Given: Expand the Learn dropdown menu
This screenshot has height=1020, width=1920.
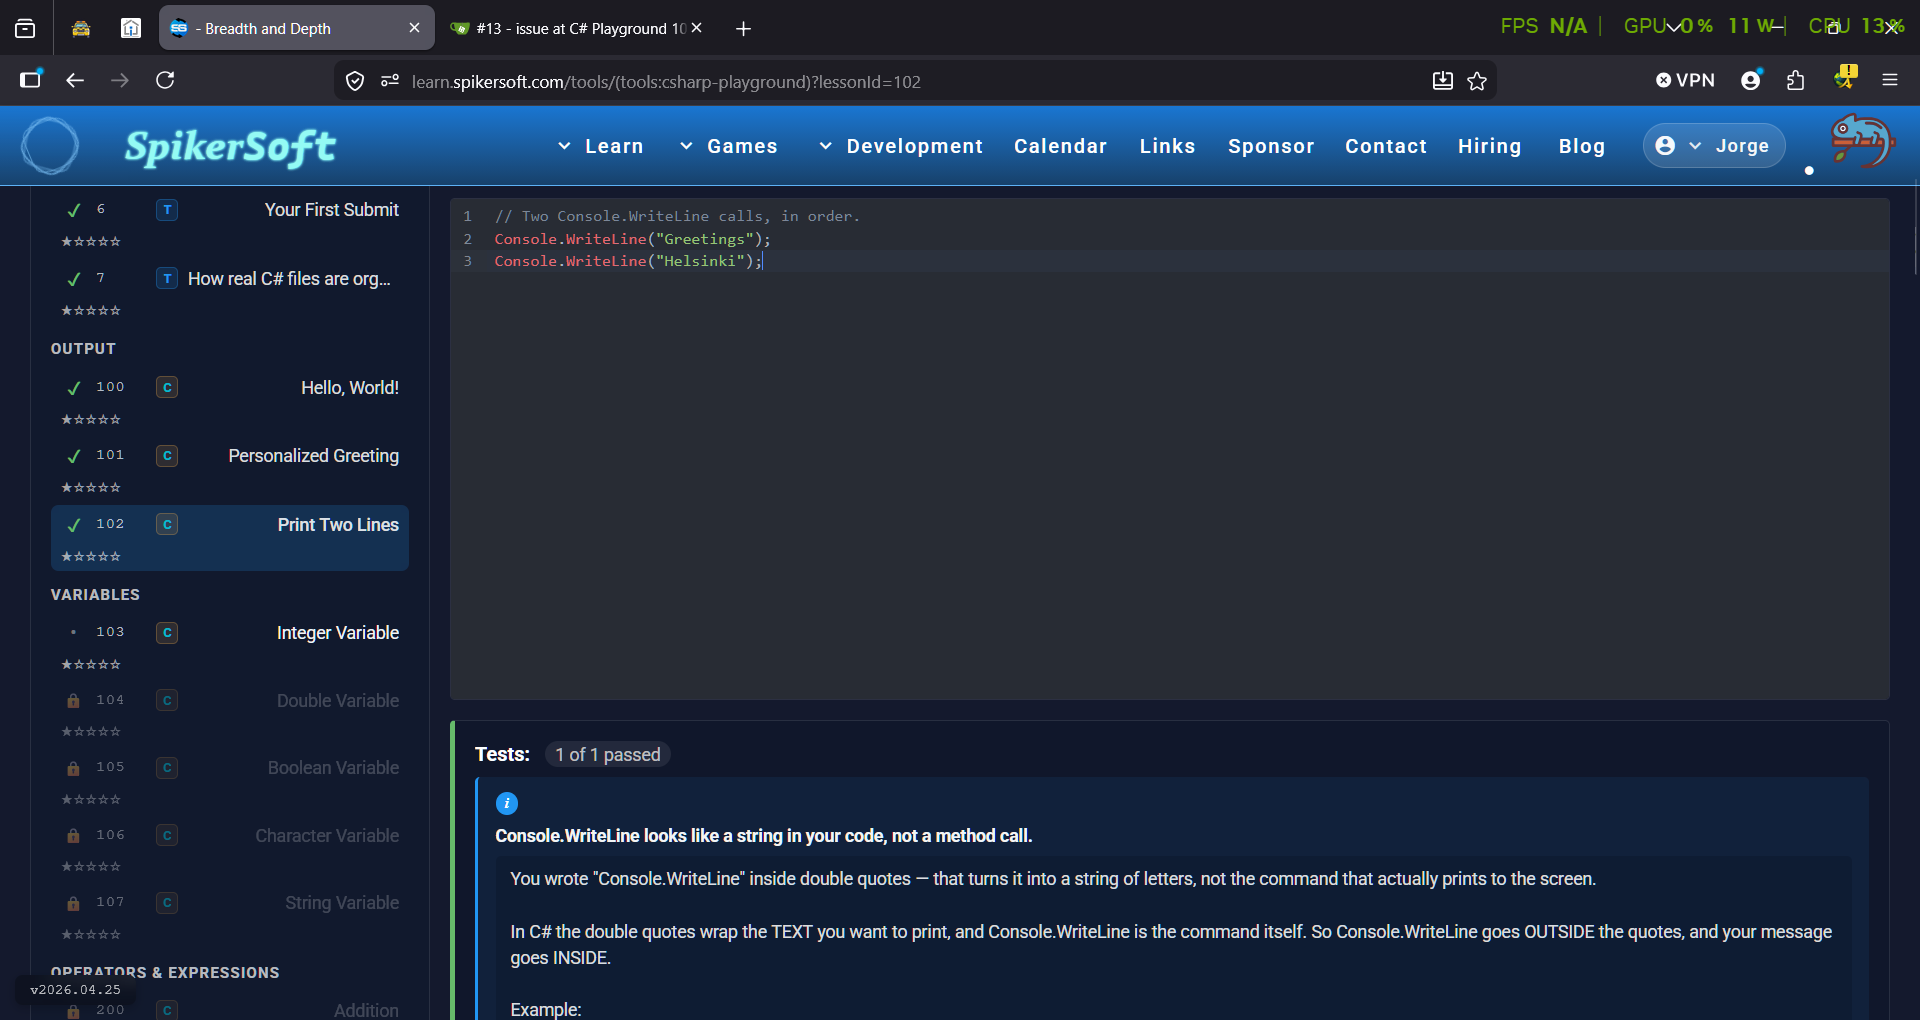Looking at the screenshot, I should click(600, 146).
